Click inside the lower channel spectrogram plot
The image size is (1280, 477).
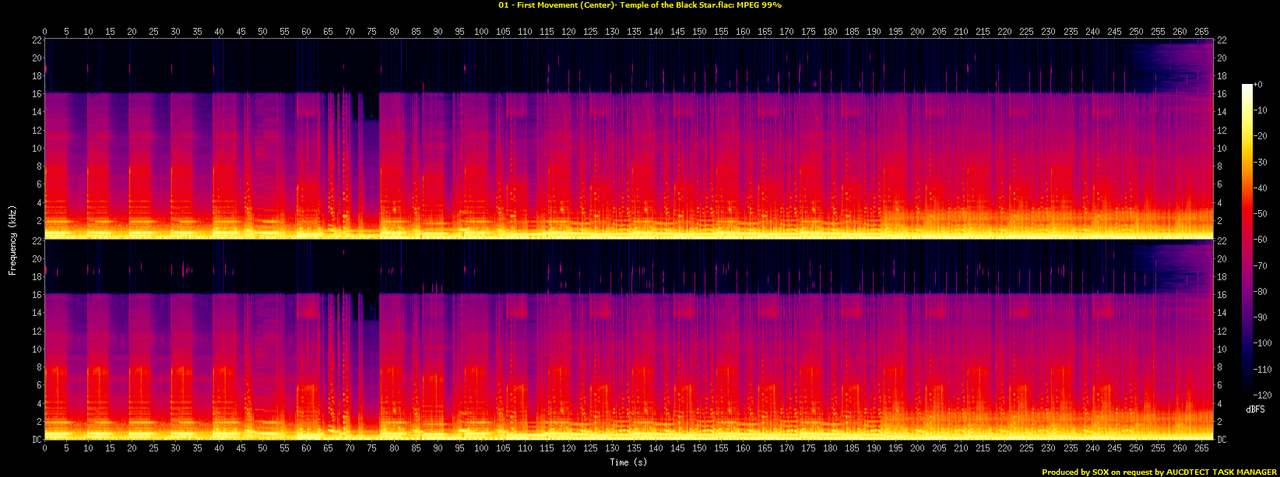point(628,340)
